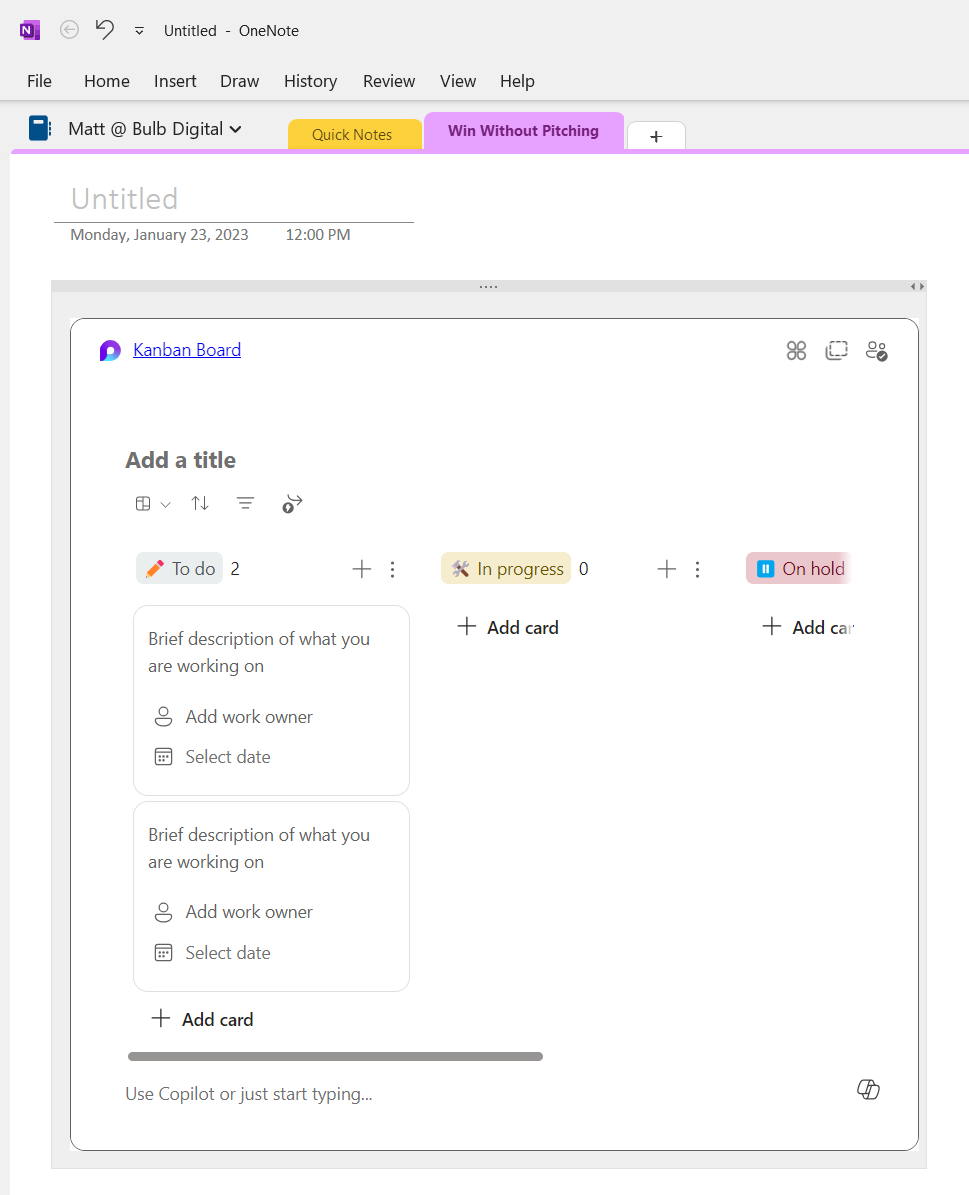
Task: Click the Copilot icon
Action: click(x=868, y=1090)
